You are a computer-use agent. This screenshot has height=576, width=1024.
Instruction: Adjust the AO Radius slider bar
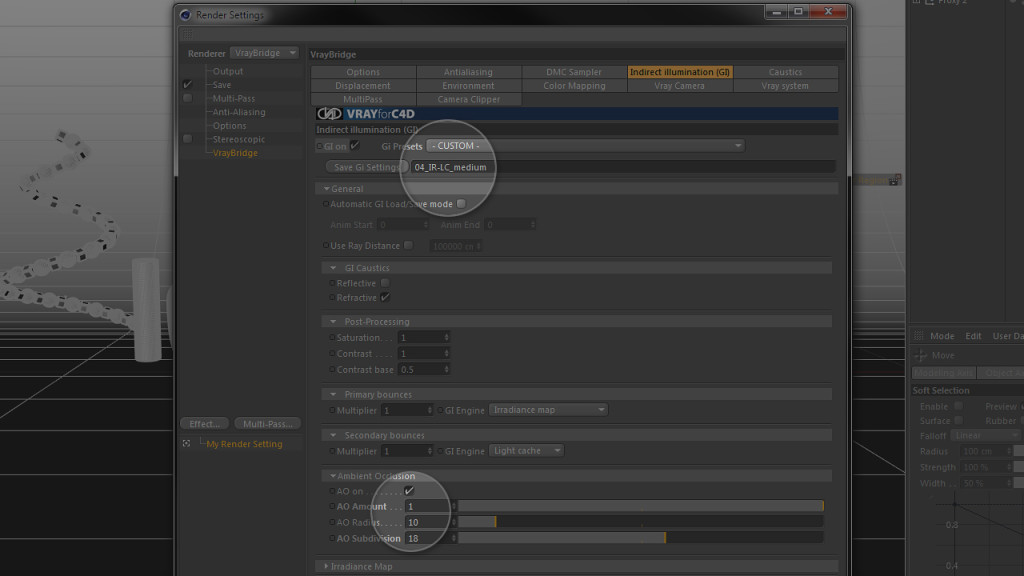(x=641, y=522)
